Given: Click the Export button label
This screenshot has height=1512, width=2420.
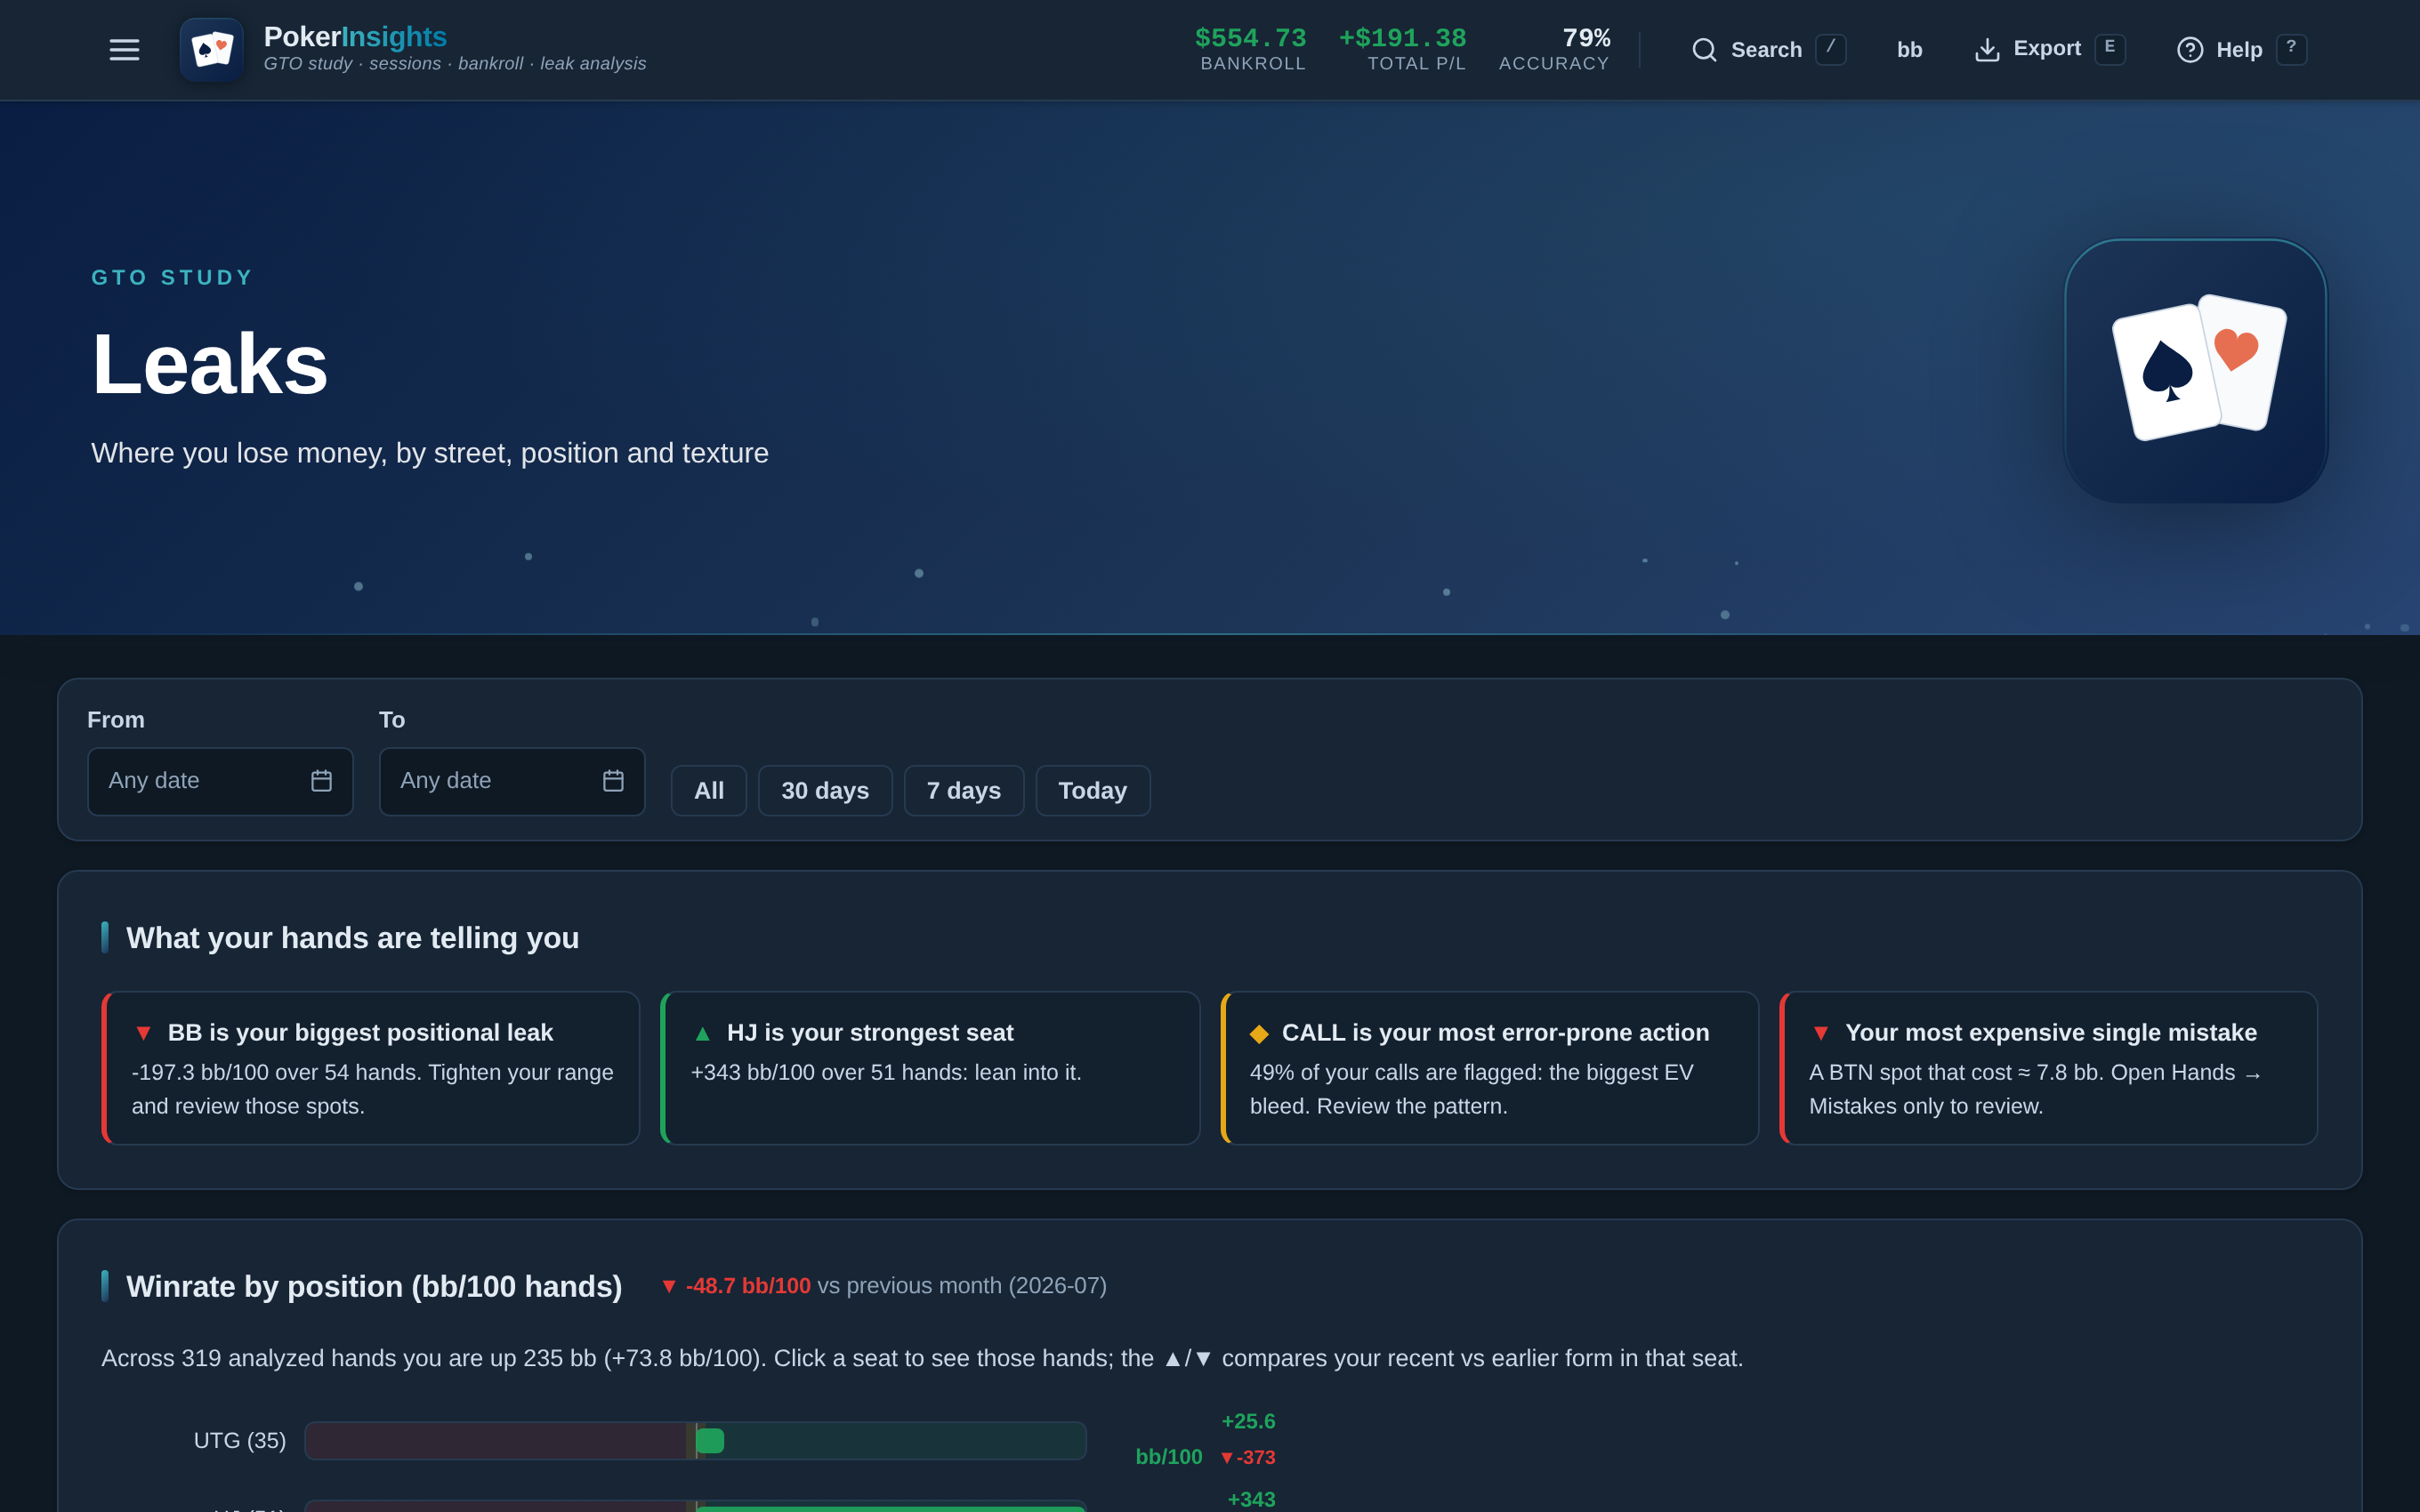Looking at the screenshot, I should click(2047, 48).
